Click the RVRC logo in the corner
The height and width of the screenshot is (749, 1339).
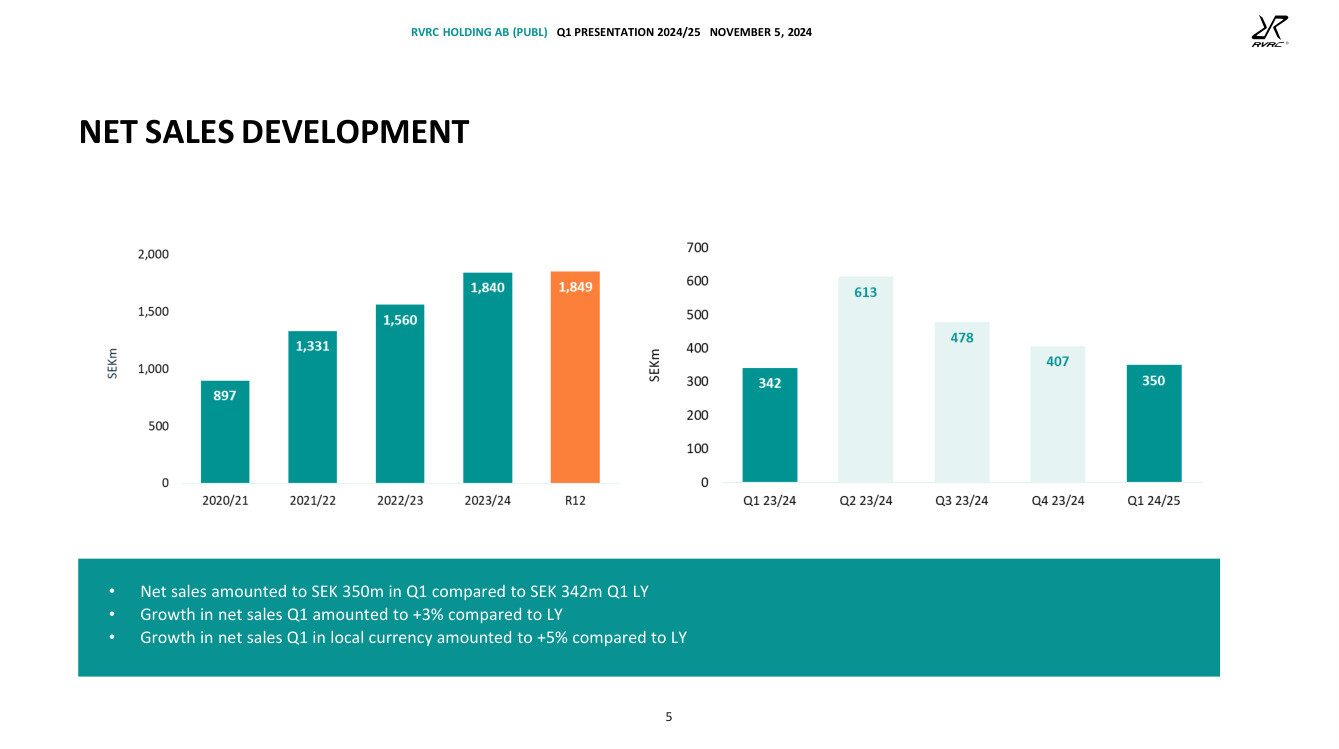coord(1268,31)
